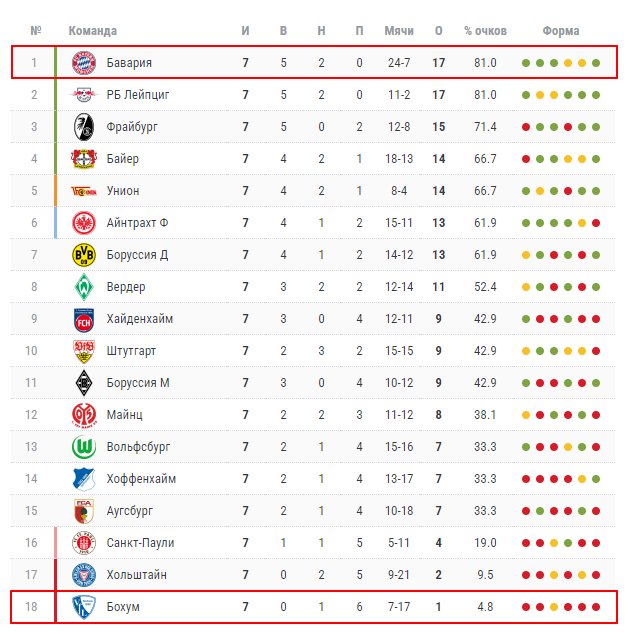628x634 pixels.
Task: Click the RB Leipzig club logo
Action: point(83,95)
